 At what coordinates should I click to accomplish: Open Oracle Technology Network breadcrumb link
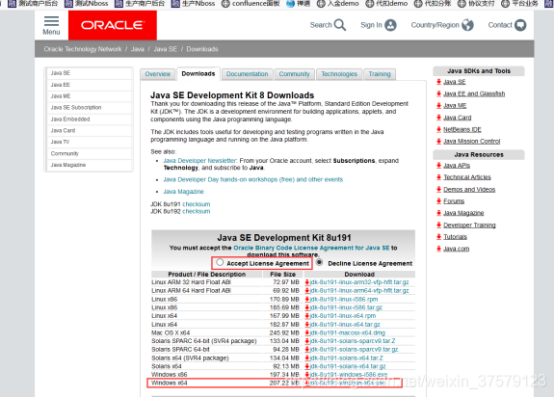82,49
